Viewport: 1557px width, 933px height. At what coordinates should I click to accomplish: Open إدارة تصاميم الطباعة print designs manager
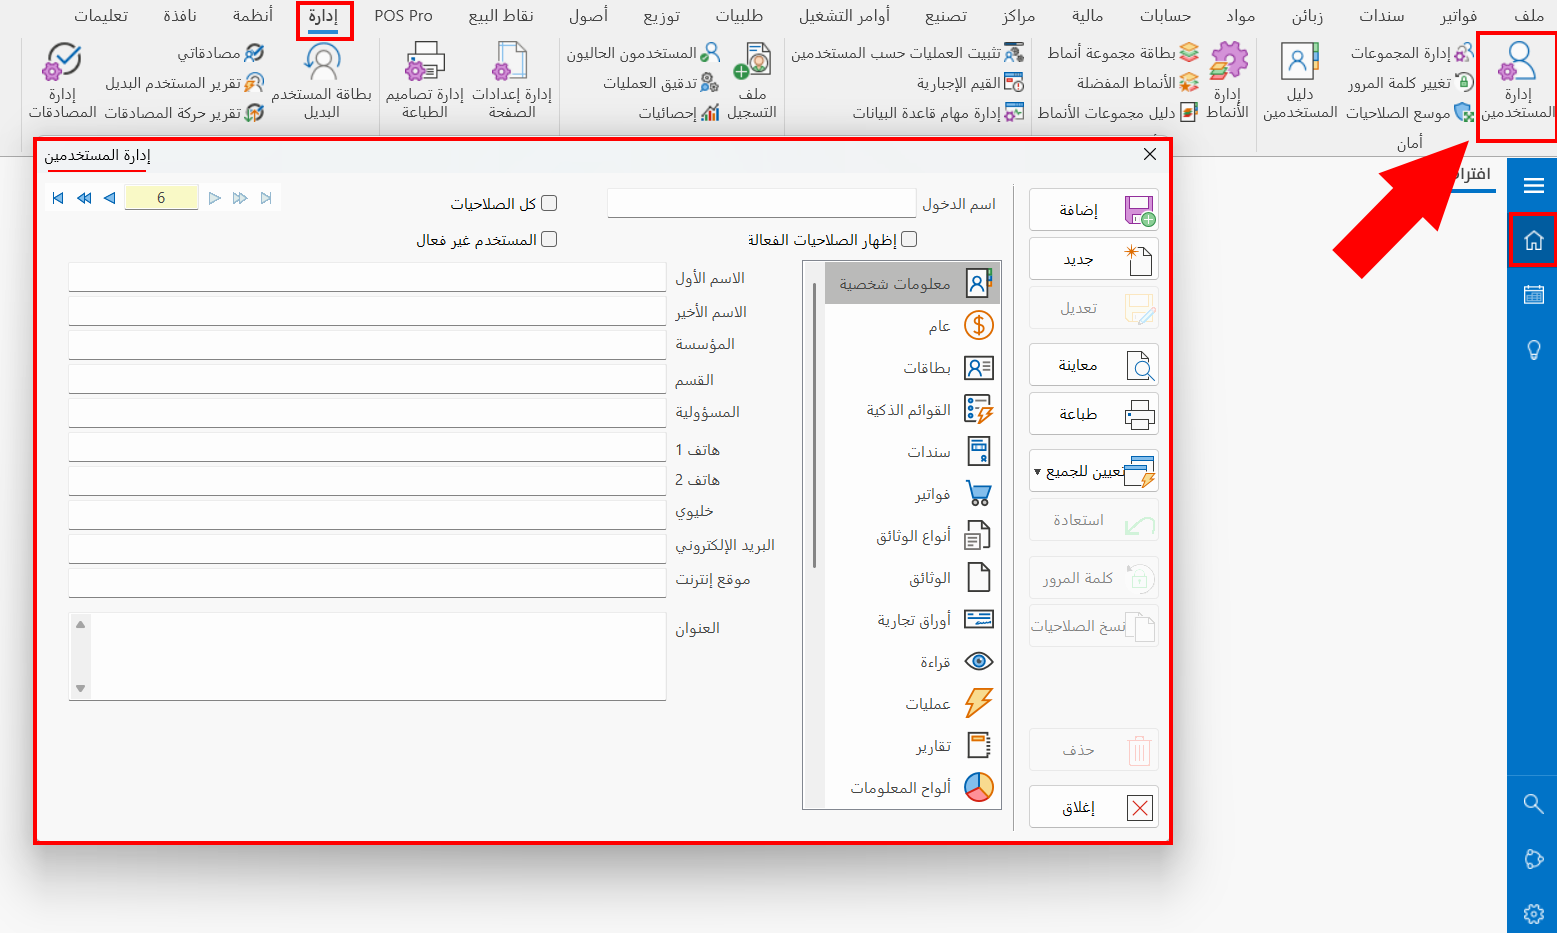pyautogui.click(x=425, y=80)
